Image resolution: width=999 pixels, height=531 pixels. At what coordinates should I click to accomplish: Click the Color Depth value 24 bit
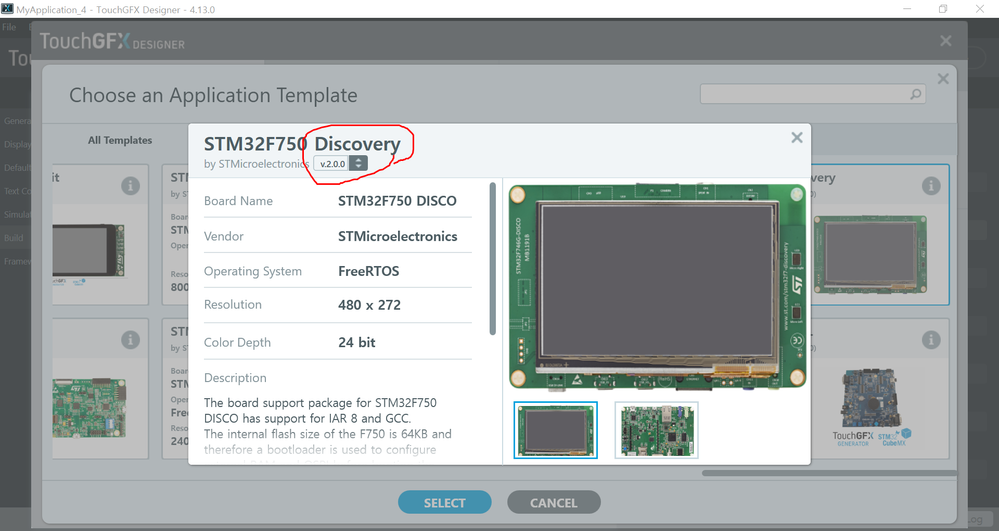[x=357, y=342]
